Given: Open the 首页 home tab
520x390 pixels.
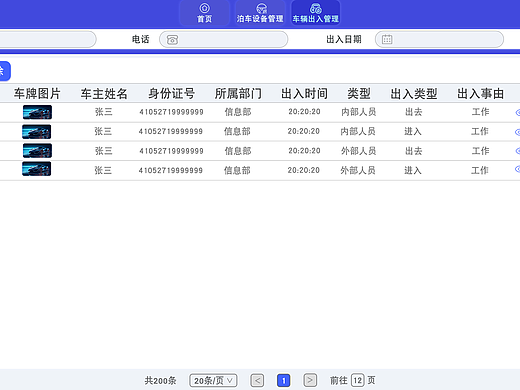Looking at the screenshot, I should [204, 13].
